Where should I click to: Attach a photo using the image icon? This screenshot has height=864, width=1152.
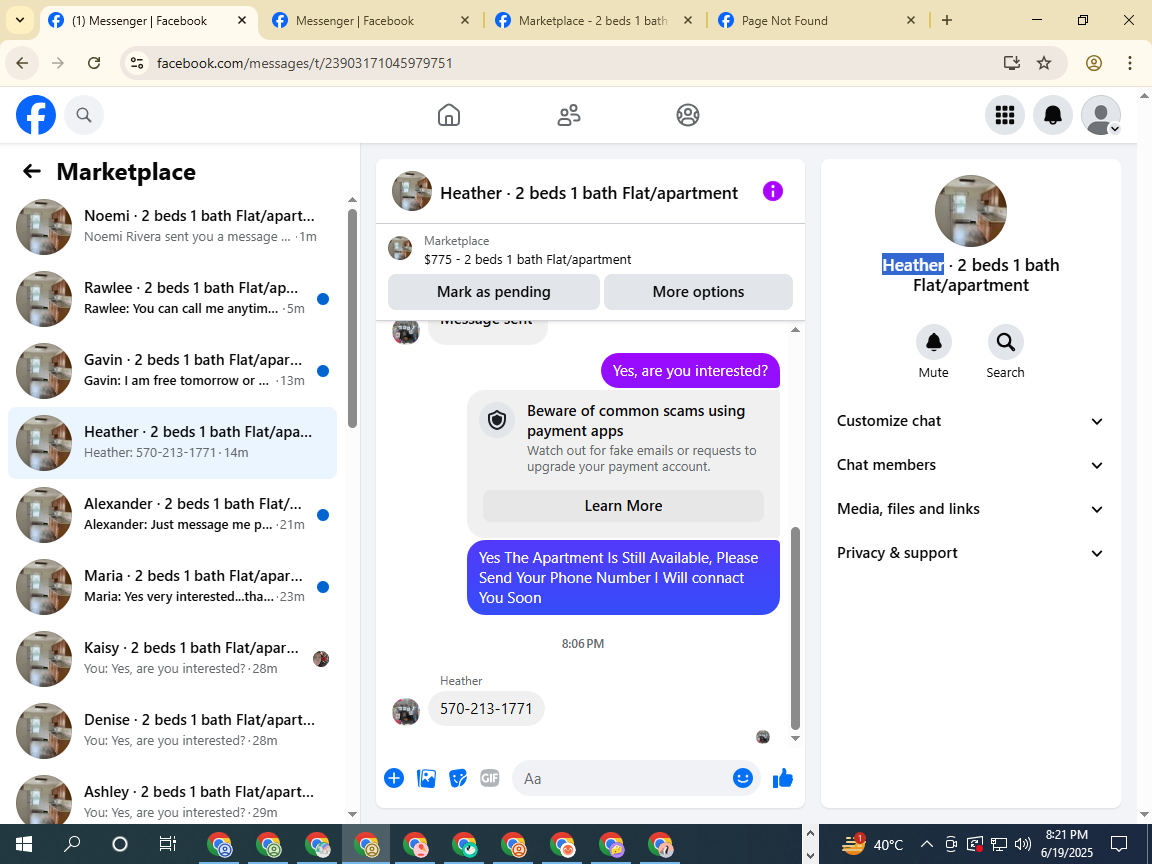(x=426, y=778)
